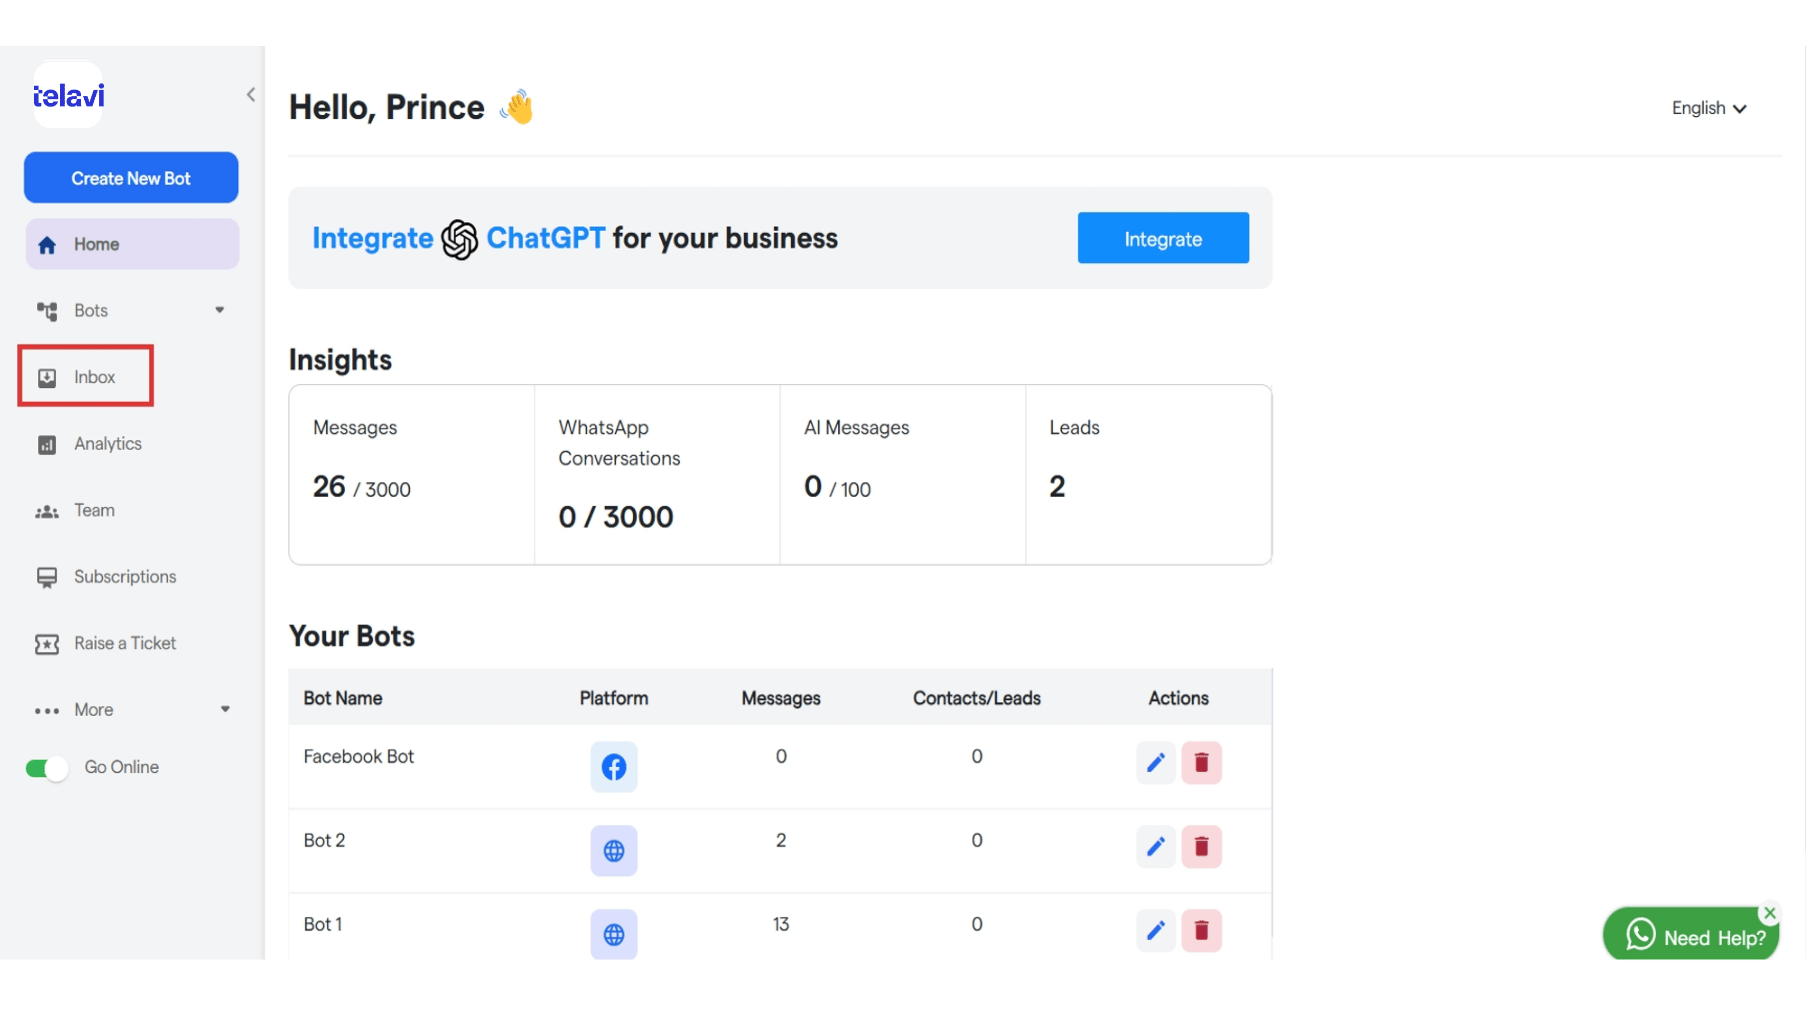Image resolution: width=1806 pixels, height=1020 pixels.
Task: Edit Bot 1 with pencil icon
Action: [1156, 931]
